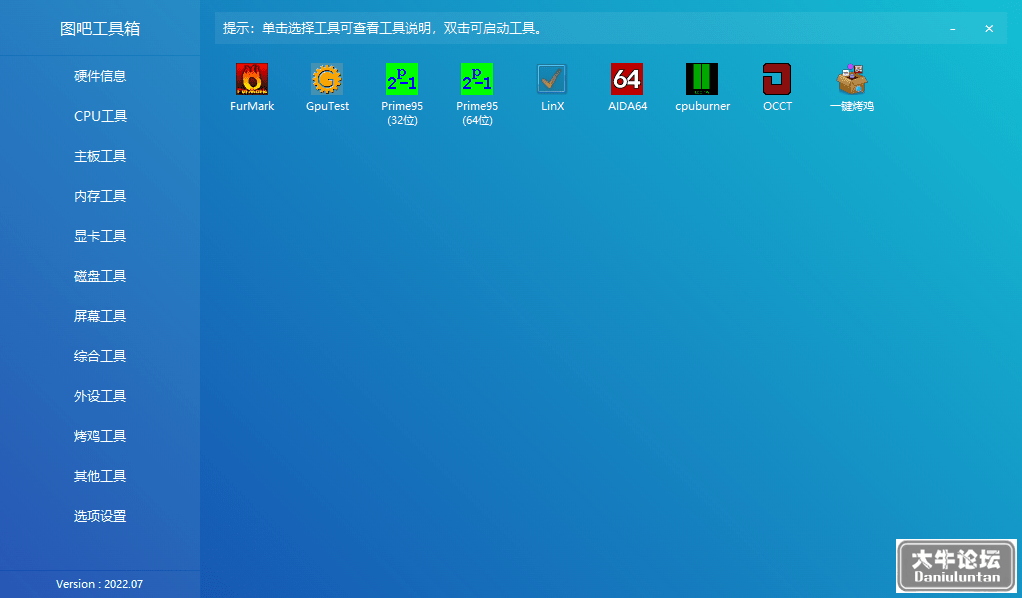
Task: Select the OCCT tool icon
Action: (777, 79)
